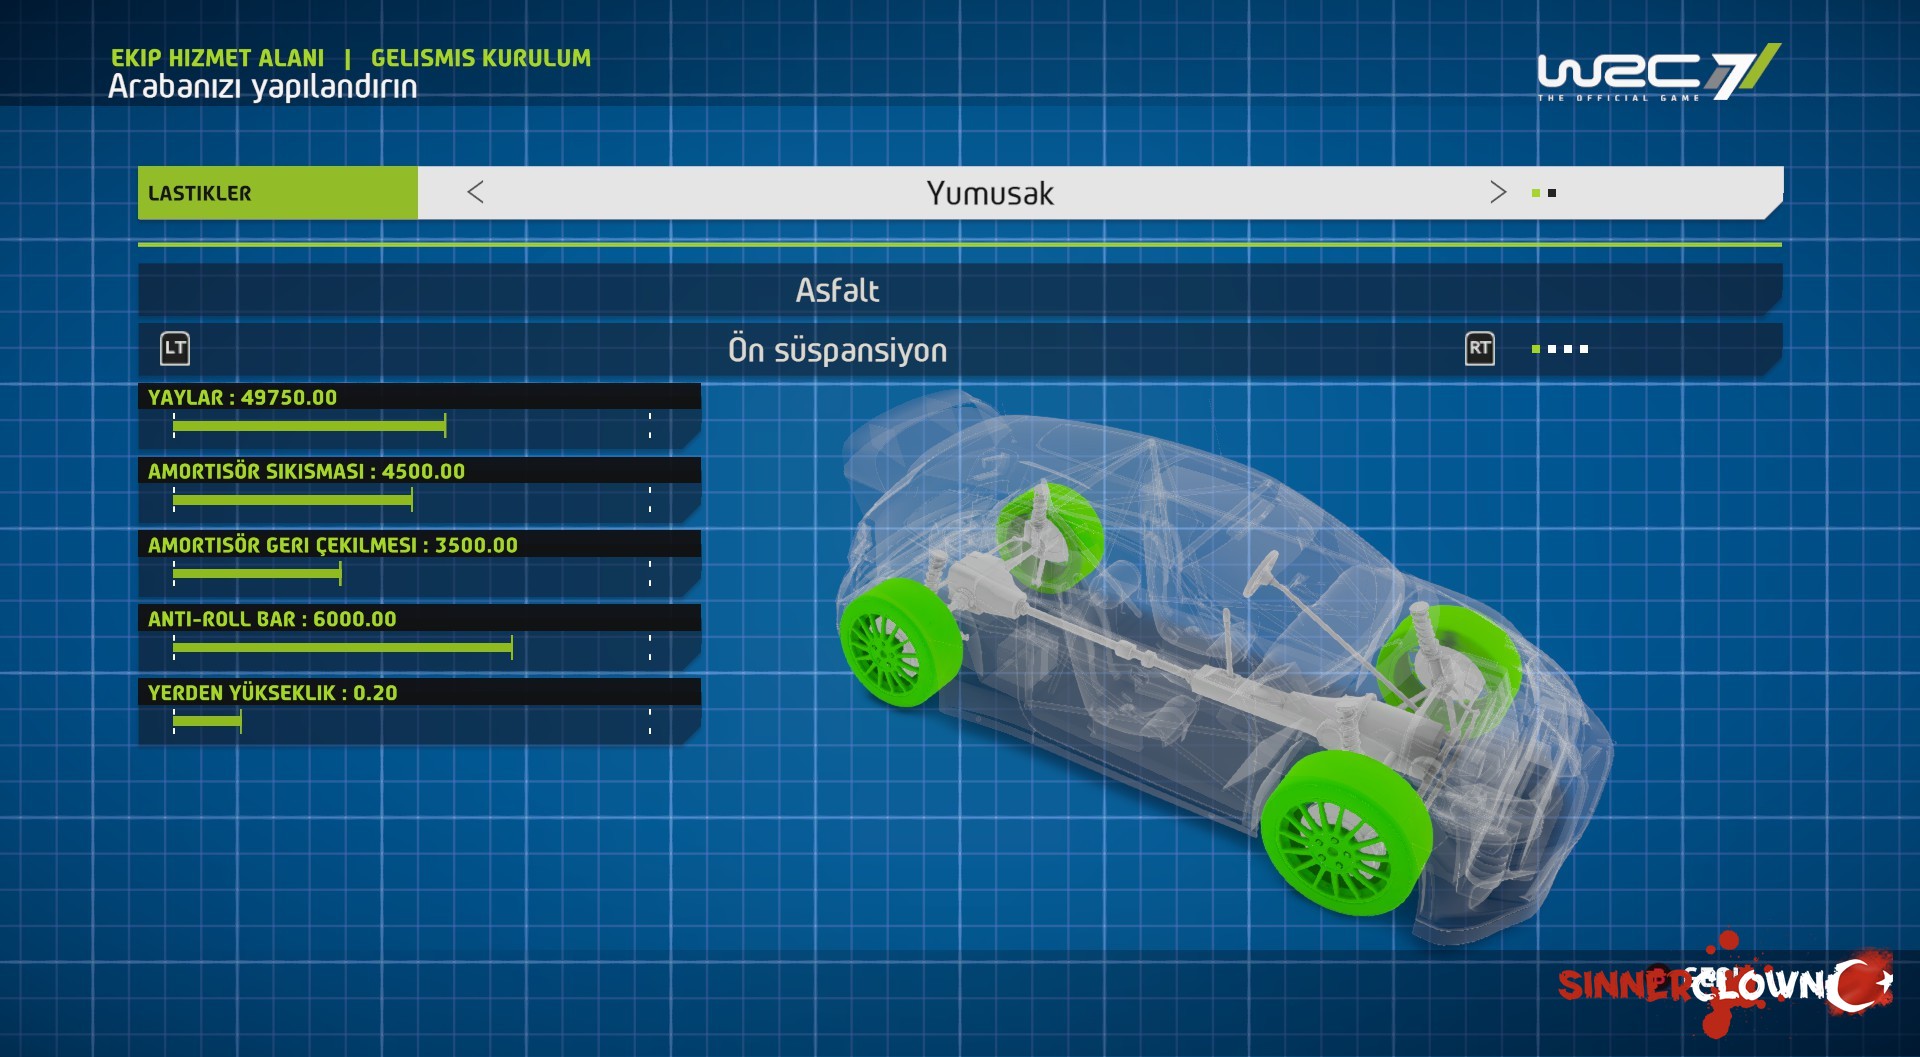Screen dimensions: 1920x1057
Task: Adjust the YAYLAR spring stiffness slider
Action: pyautogui.click(x=411, y=427)
